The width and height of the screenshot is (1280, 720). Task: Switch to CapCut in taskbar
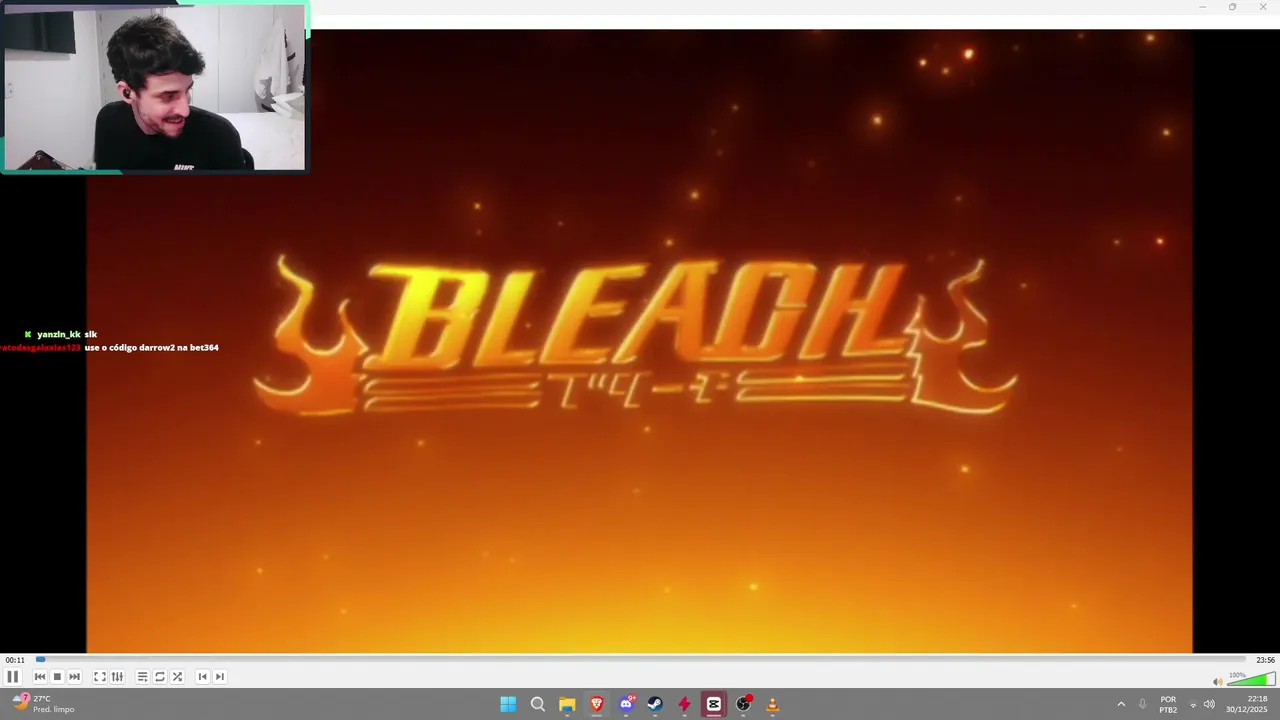[x=714, y=704]
